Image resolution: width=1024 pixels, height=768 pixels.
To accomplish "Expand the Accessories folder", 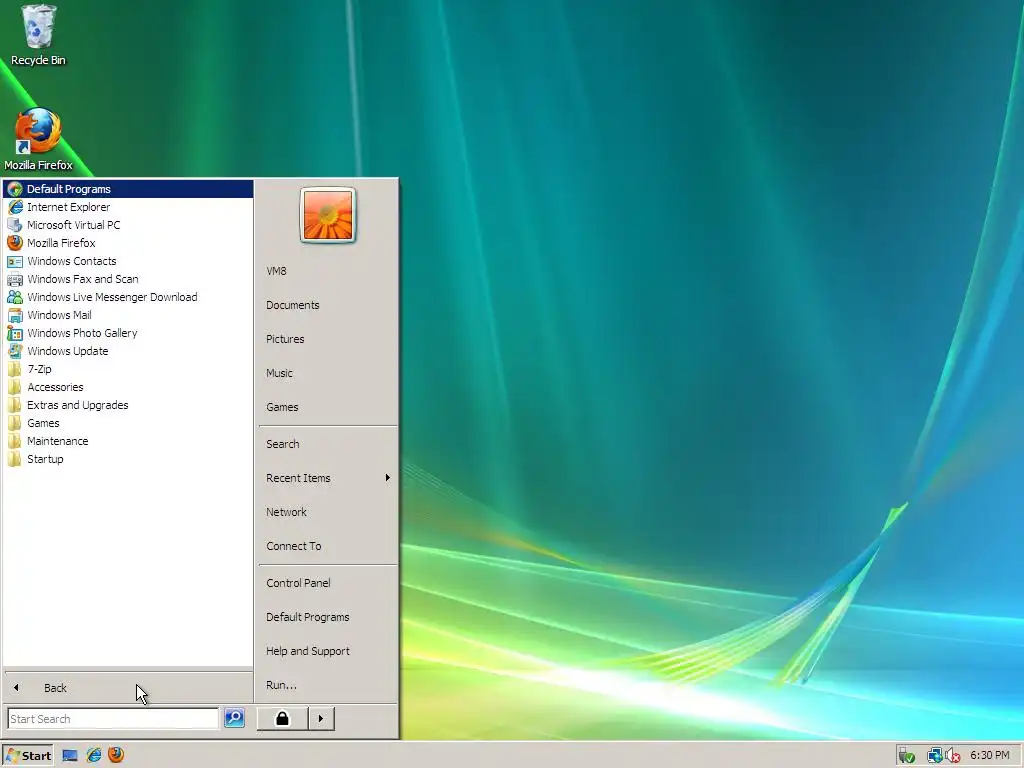I will (x=128, y=387).
